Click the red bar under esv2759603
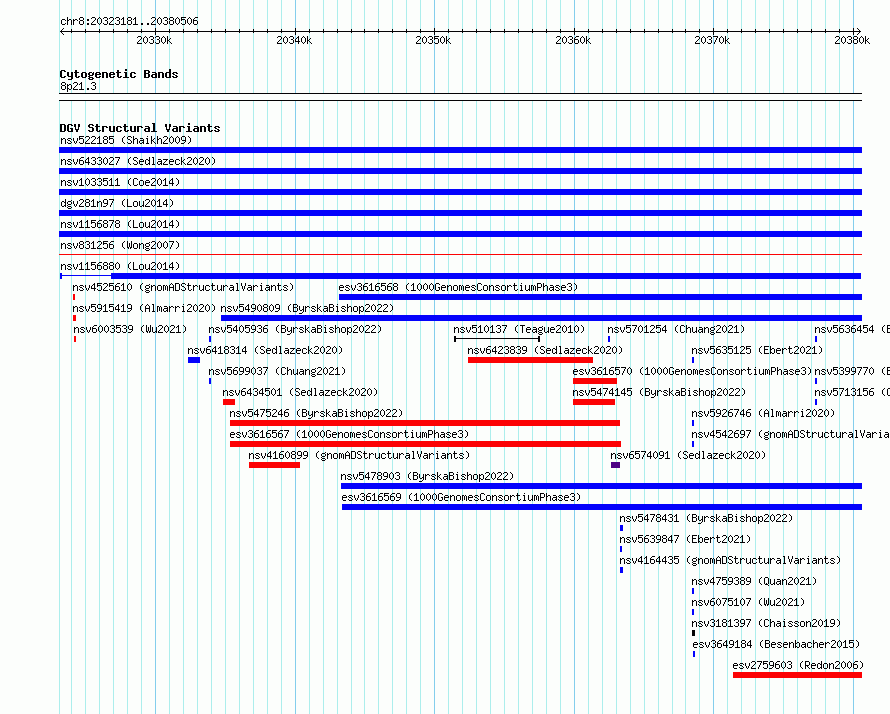 pos(797,675)
